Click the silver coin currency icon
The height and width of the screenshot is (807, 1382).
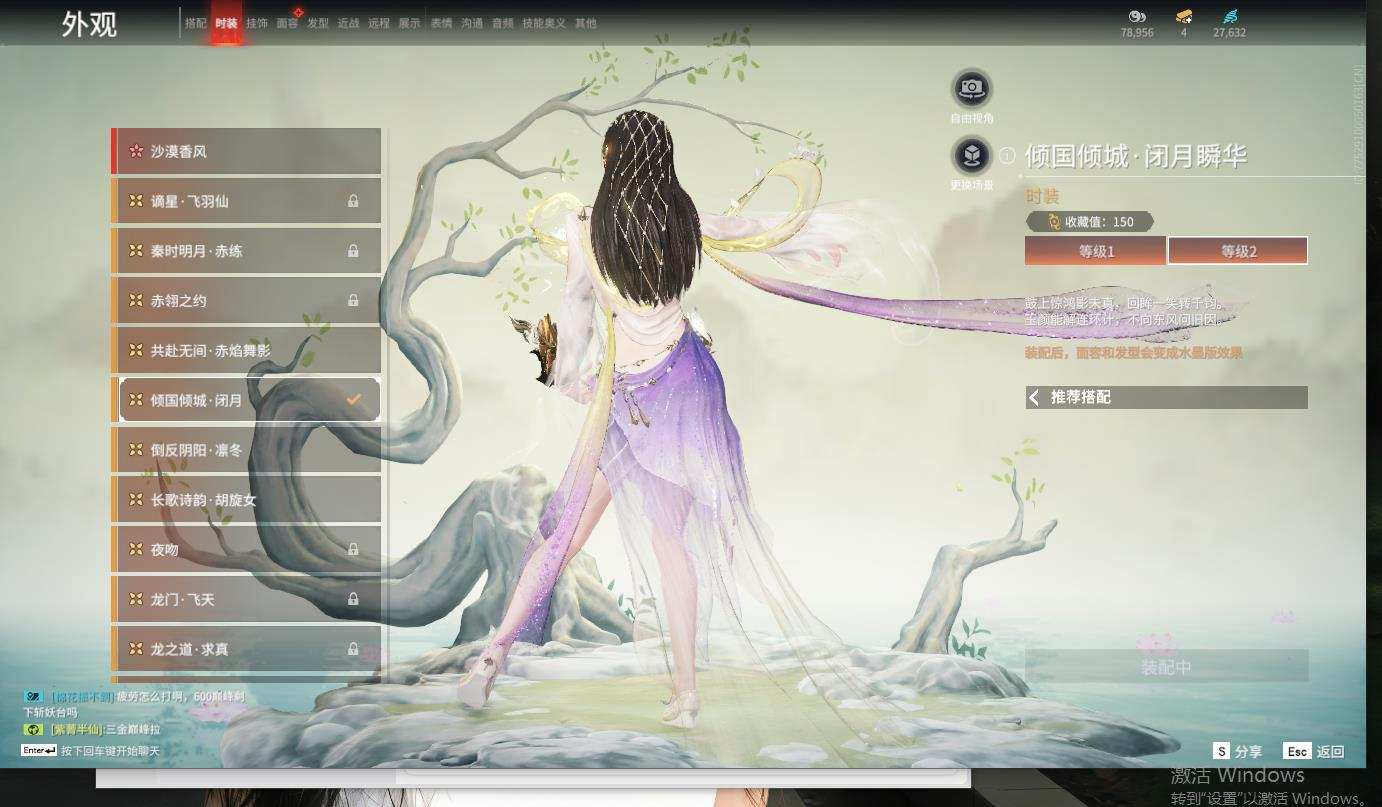[x=1136, y=16]
